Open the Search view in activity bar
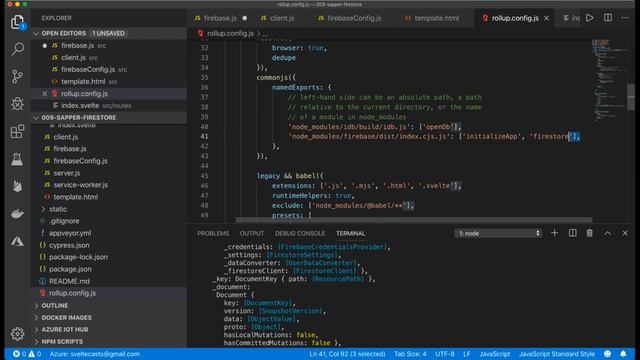Viewport: 640px width, 360px height. coord(17,49)
